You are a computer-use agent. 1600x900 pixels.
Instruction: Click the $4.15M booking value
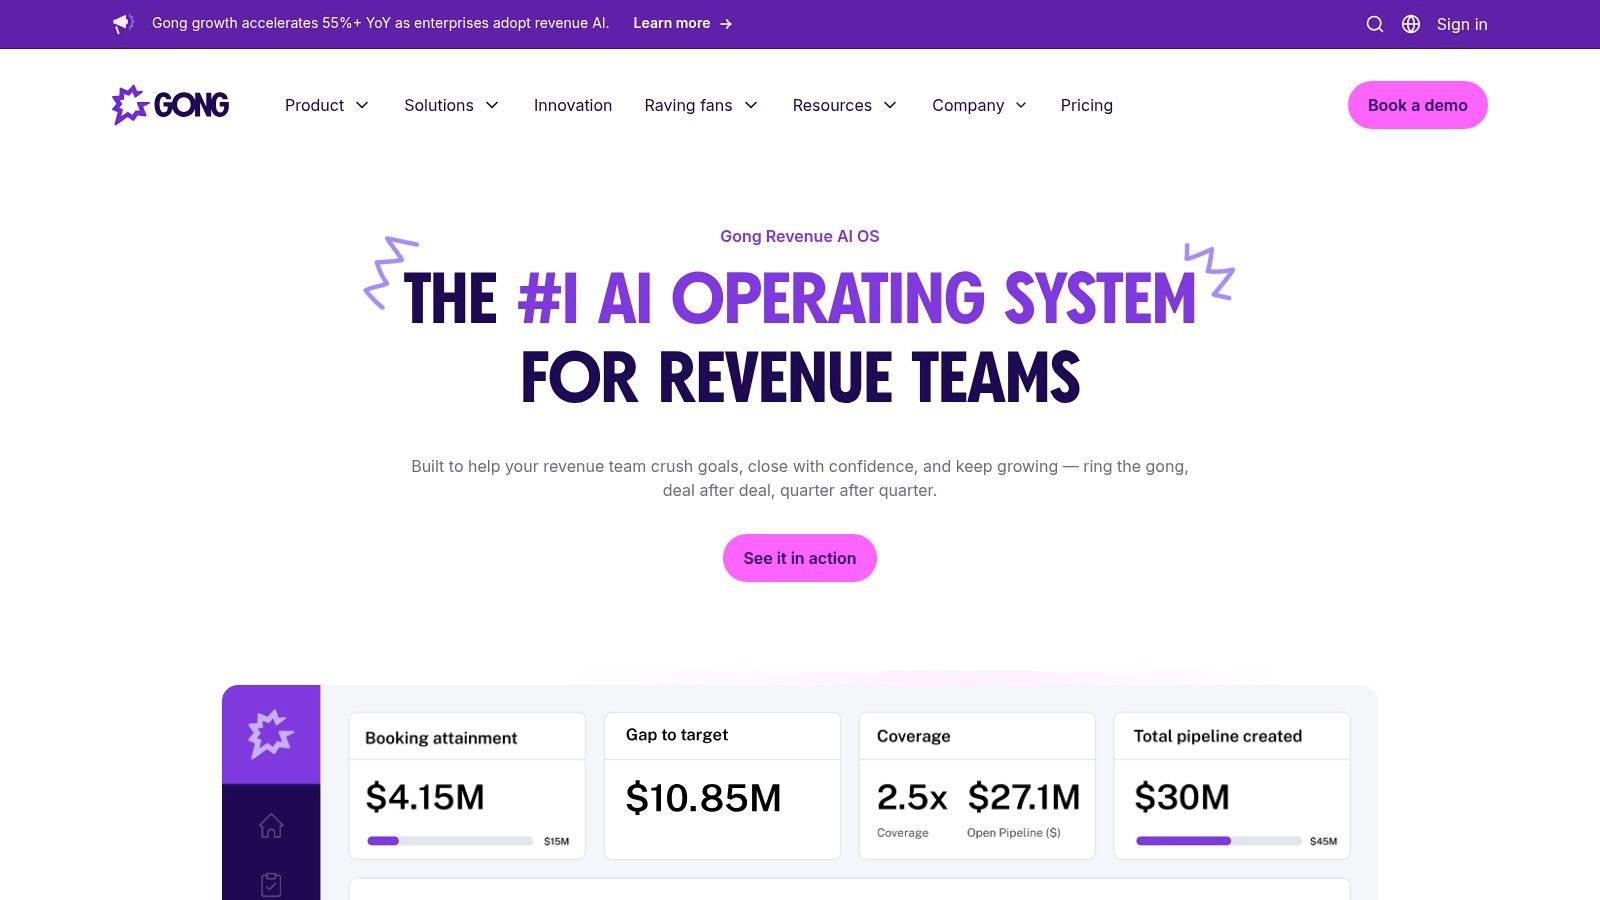point(425,797)
